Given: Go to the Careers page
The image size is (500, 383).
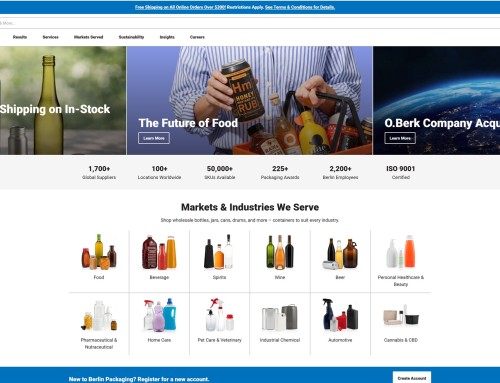Looking at the screenshot, I should pyautogui.click(x=197, y=37).
